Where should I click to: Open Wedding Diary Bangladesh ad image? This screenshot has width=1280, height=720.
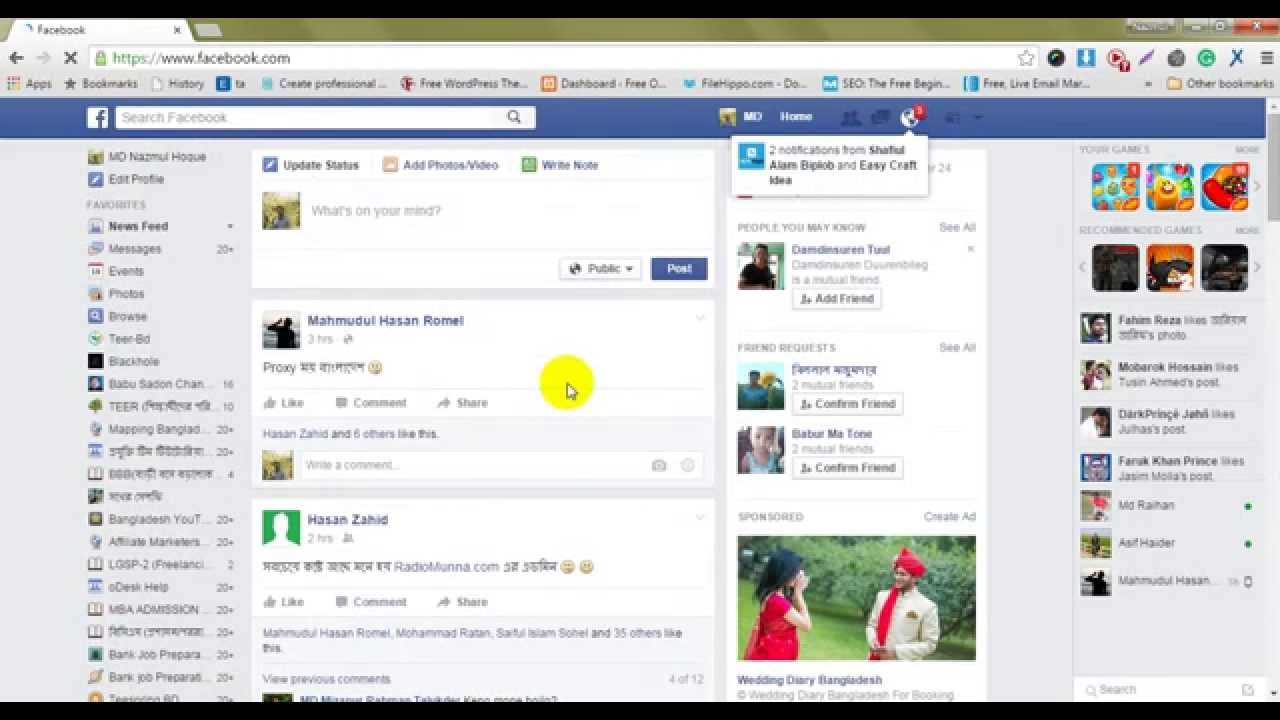(857, 598)
